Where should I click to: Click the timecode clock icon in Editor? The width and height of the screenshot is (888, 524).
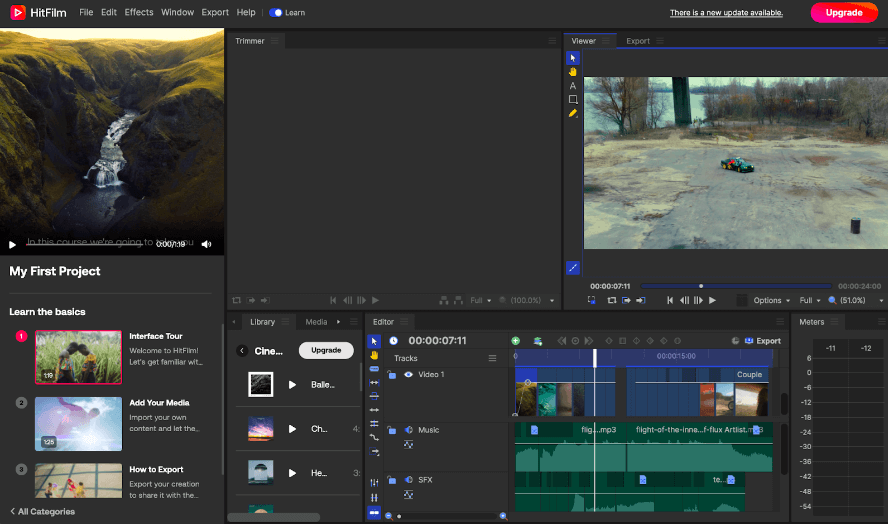pyautogui.click(x=394, y=340)
